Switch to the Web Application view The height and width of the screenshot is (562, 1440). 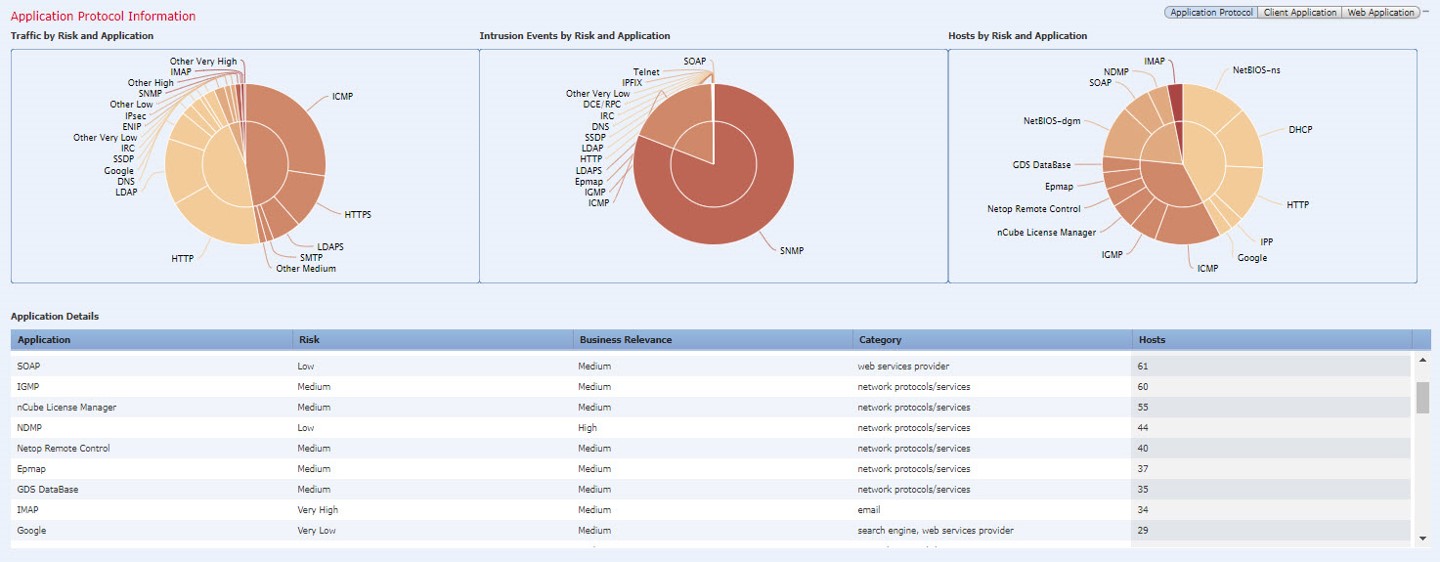coord(1380,13)
